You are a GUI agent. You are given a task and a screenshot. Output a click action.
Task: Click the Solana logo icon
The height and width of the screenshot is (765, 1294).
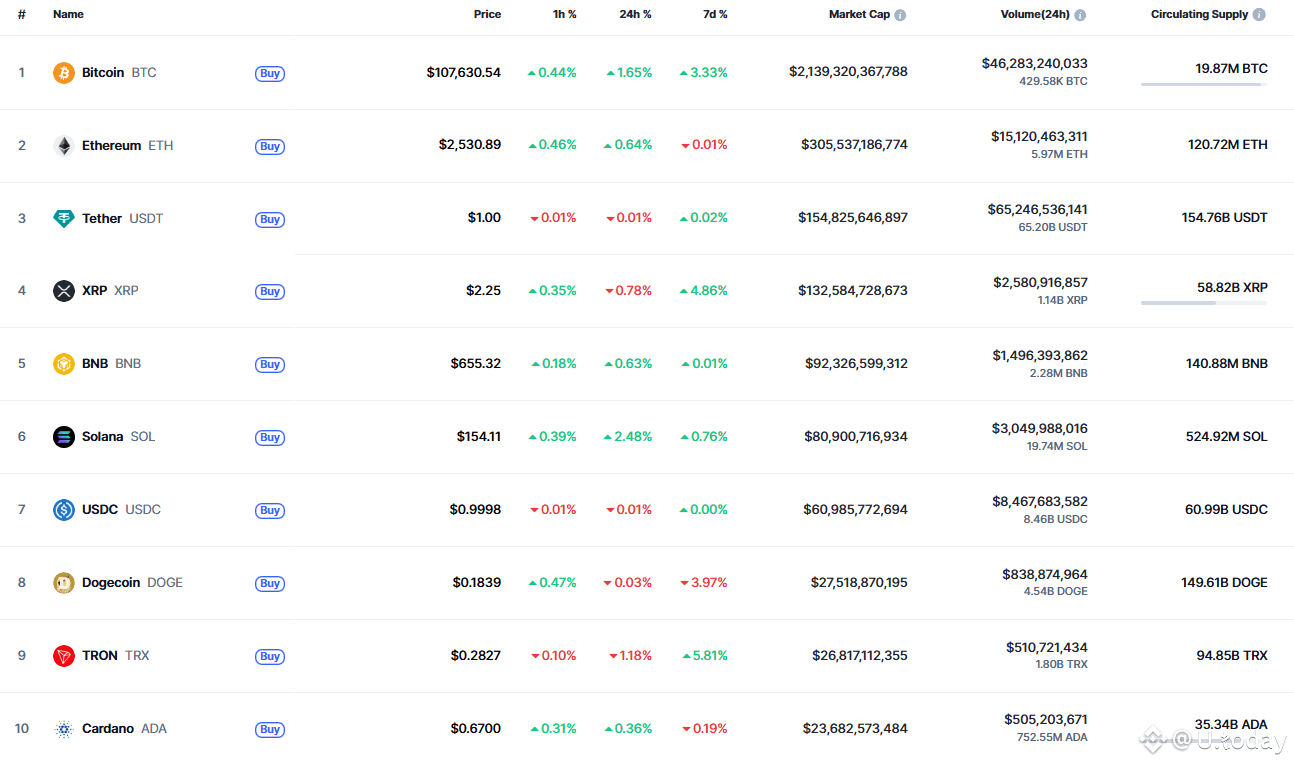point(64,437)
